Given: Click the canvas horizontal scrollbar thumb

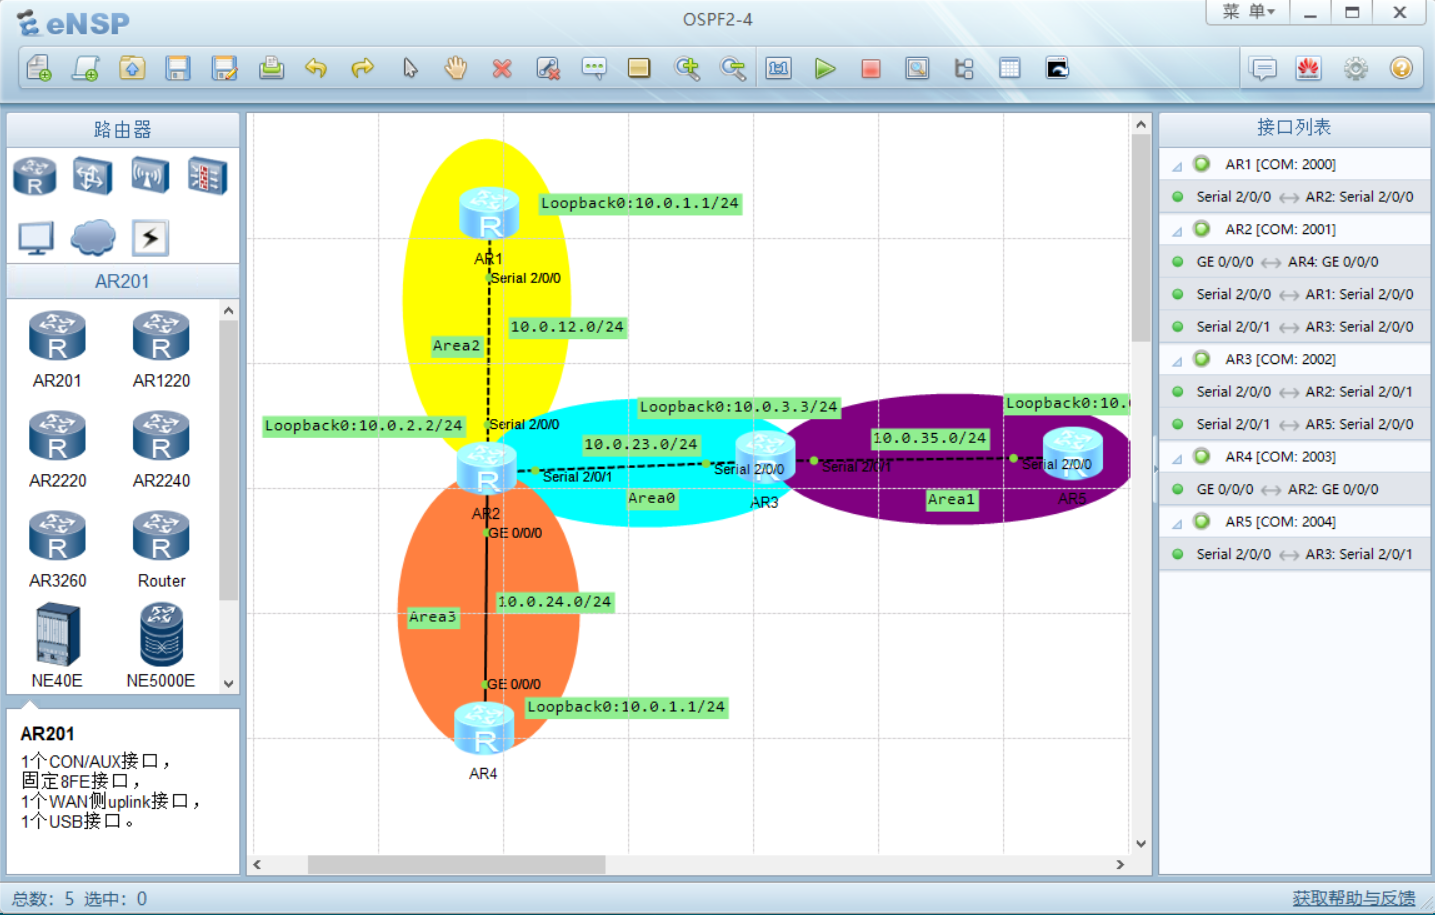Looking at the screenshot, I should 456,864.
